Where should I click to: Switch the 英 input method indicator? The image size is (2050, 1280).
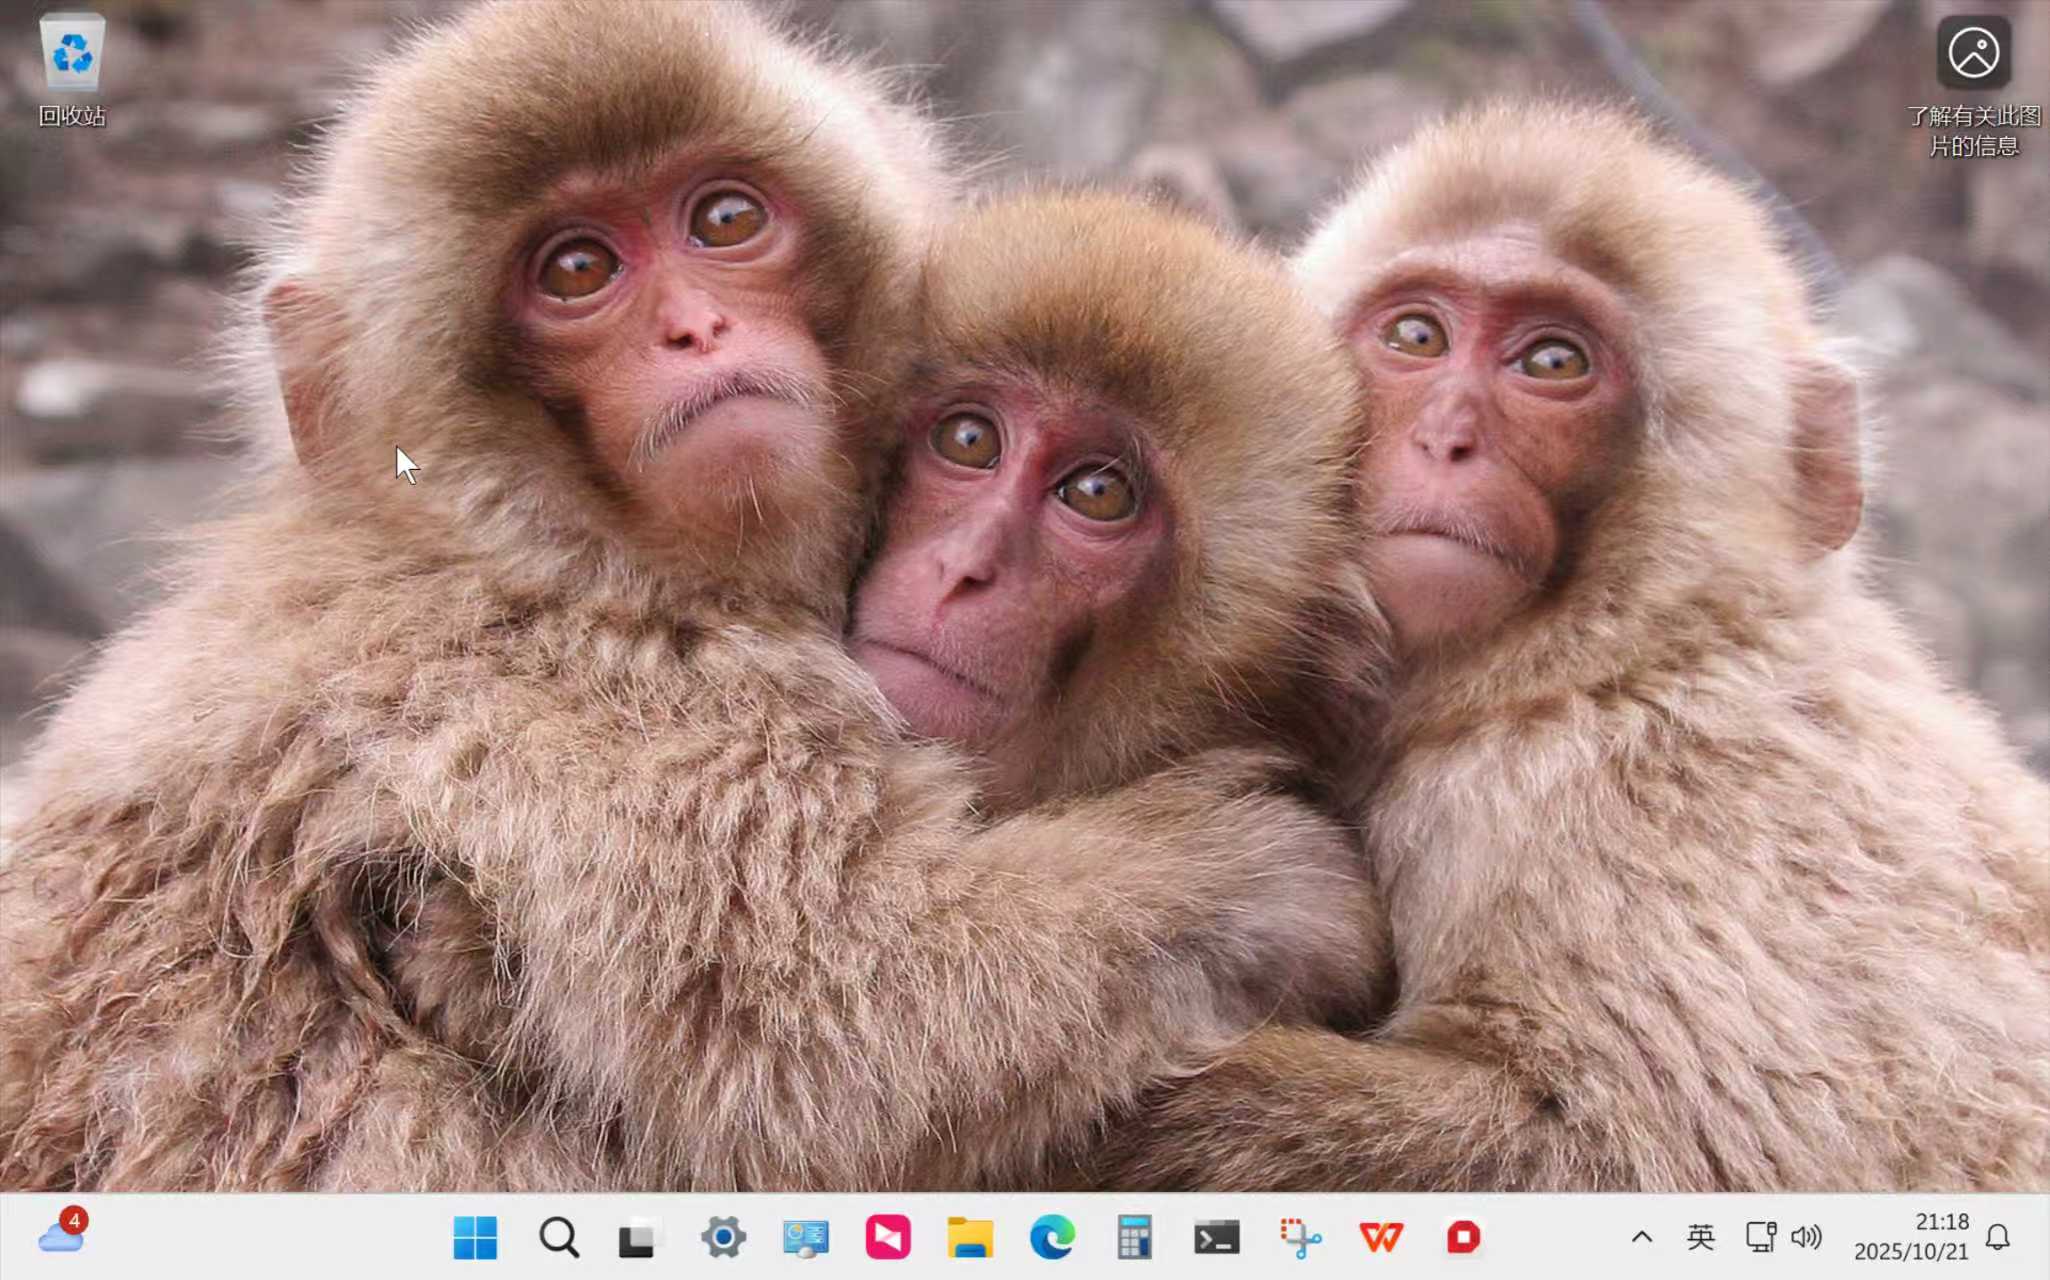[x=1700, y=1238]
